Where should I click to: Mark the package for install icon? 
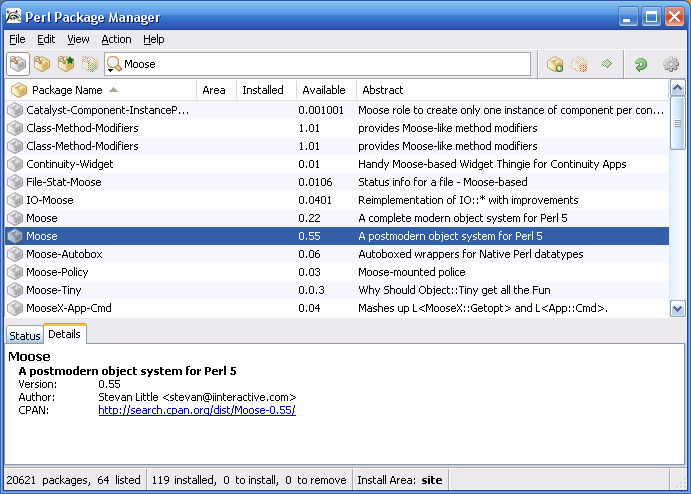click(x=555, y=64)
